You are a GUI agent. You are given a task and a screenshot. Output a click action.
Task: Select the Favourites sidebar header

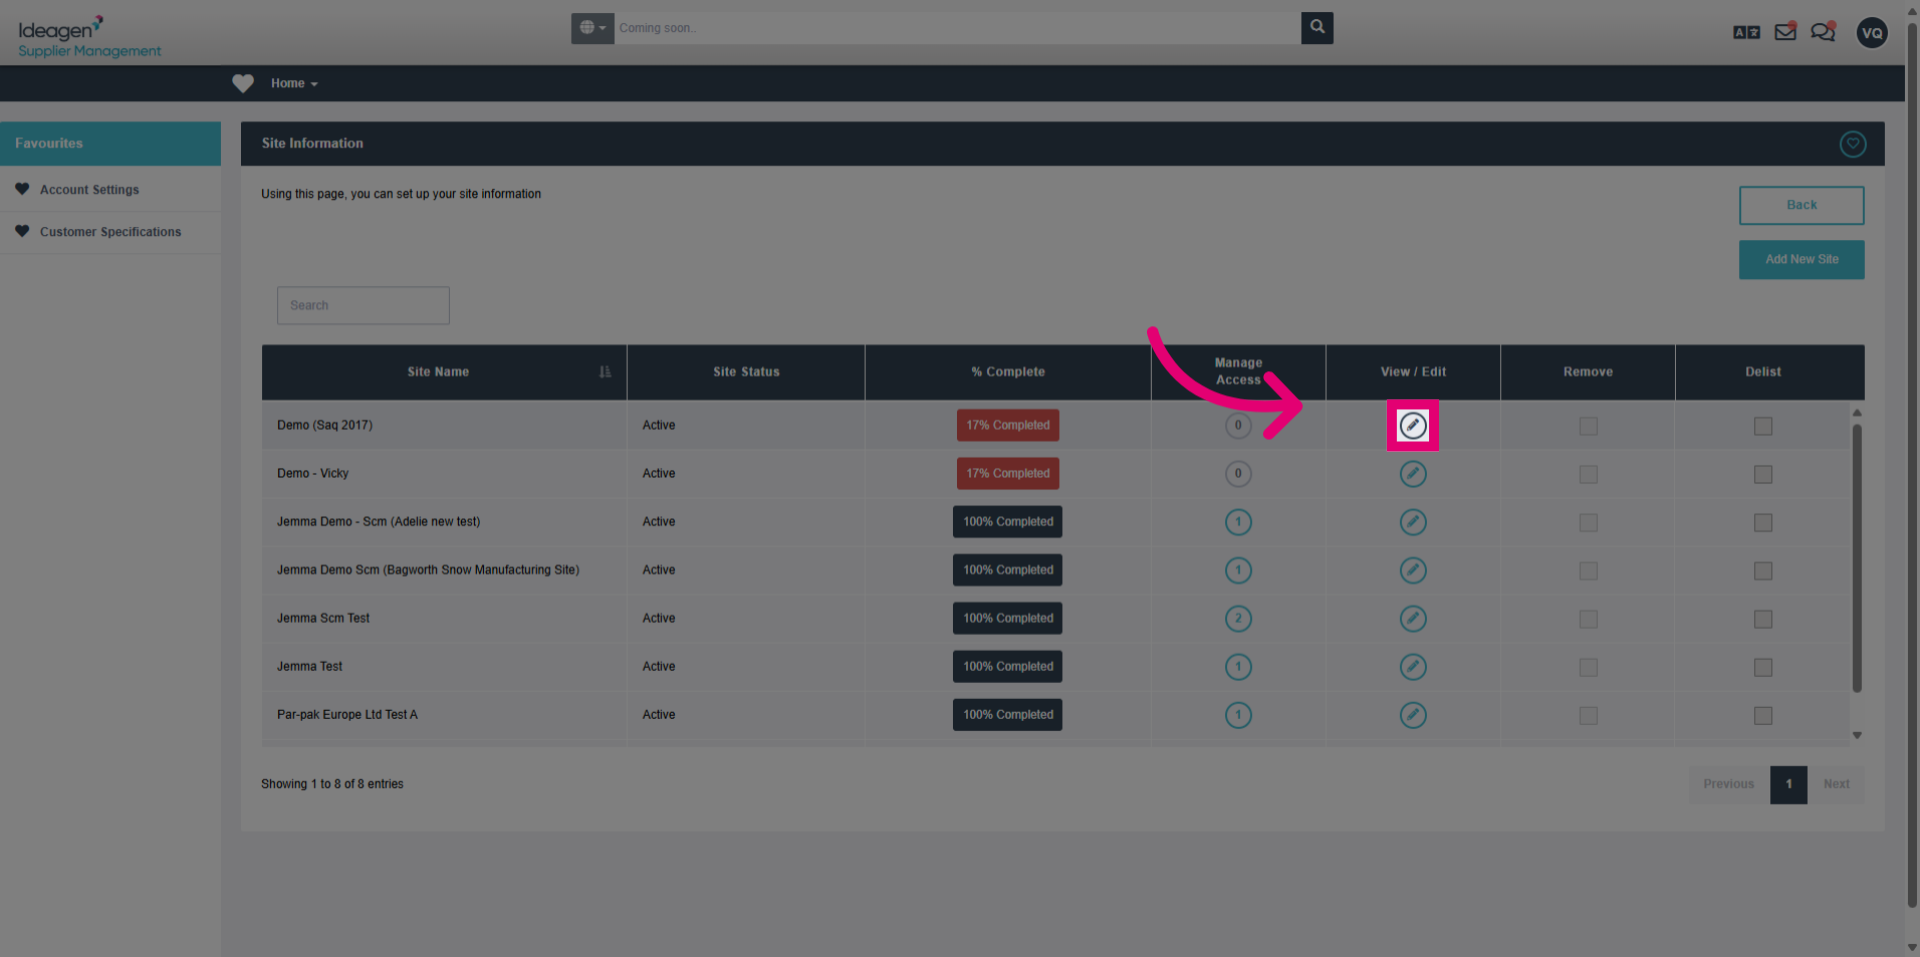[110, 144]
